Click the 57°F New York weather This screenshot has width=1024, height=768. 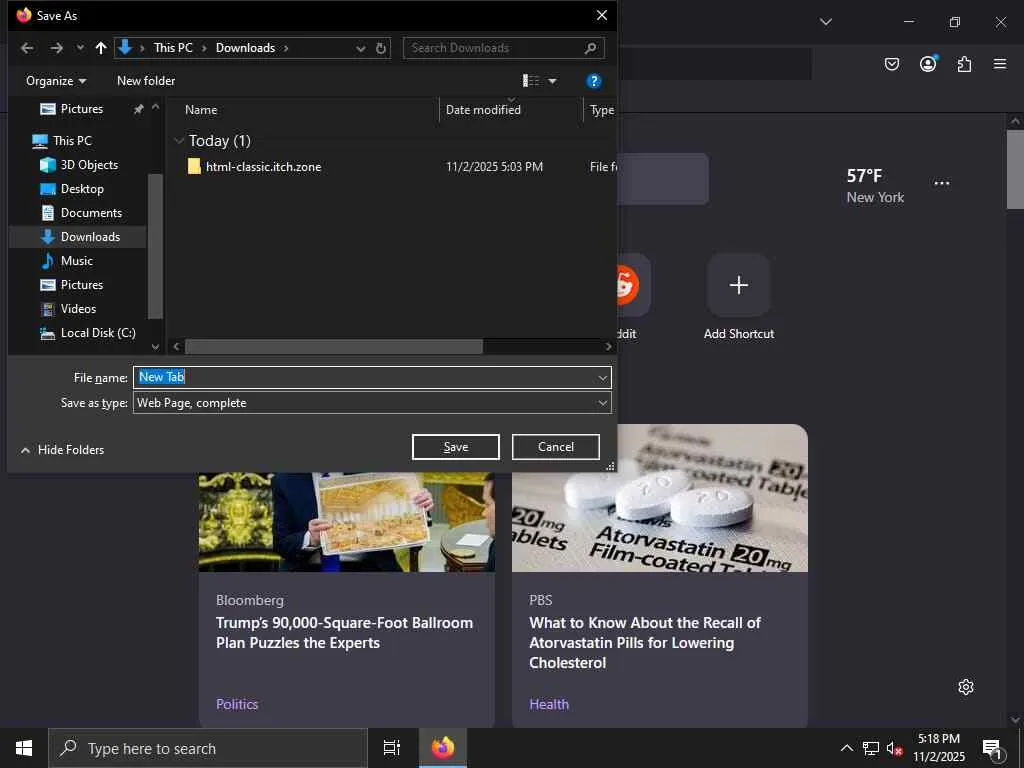point(875,186)
